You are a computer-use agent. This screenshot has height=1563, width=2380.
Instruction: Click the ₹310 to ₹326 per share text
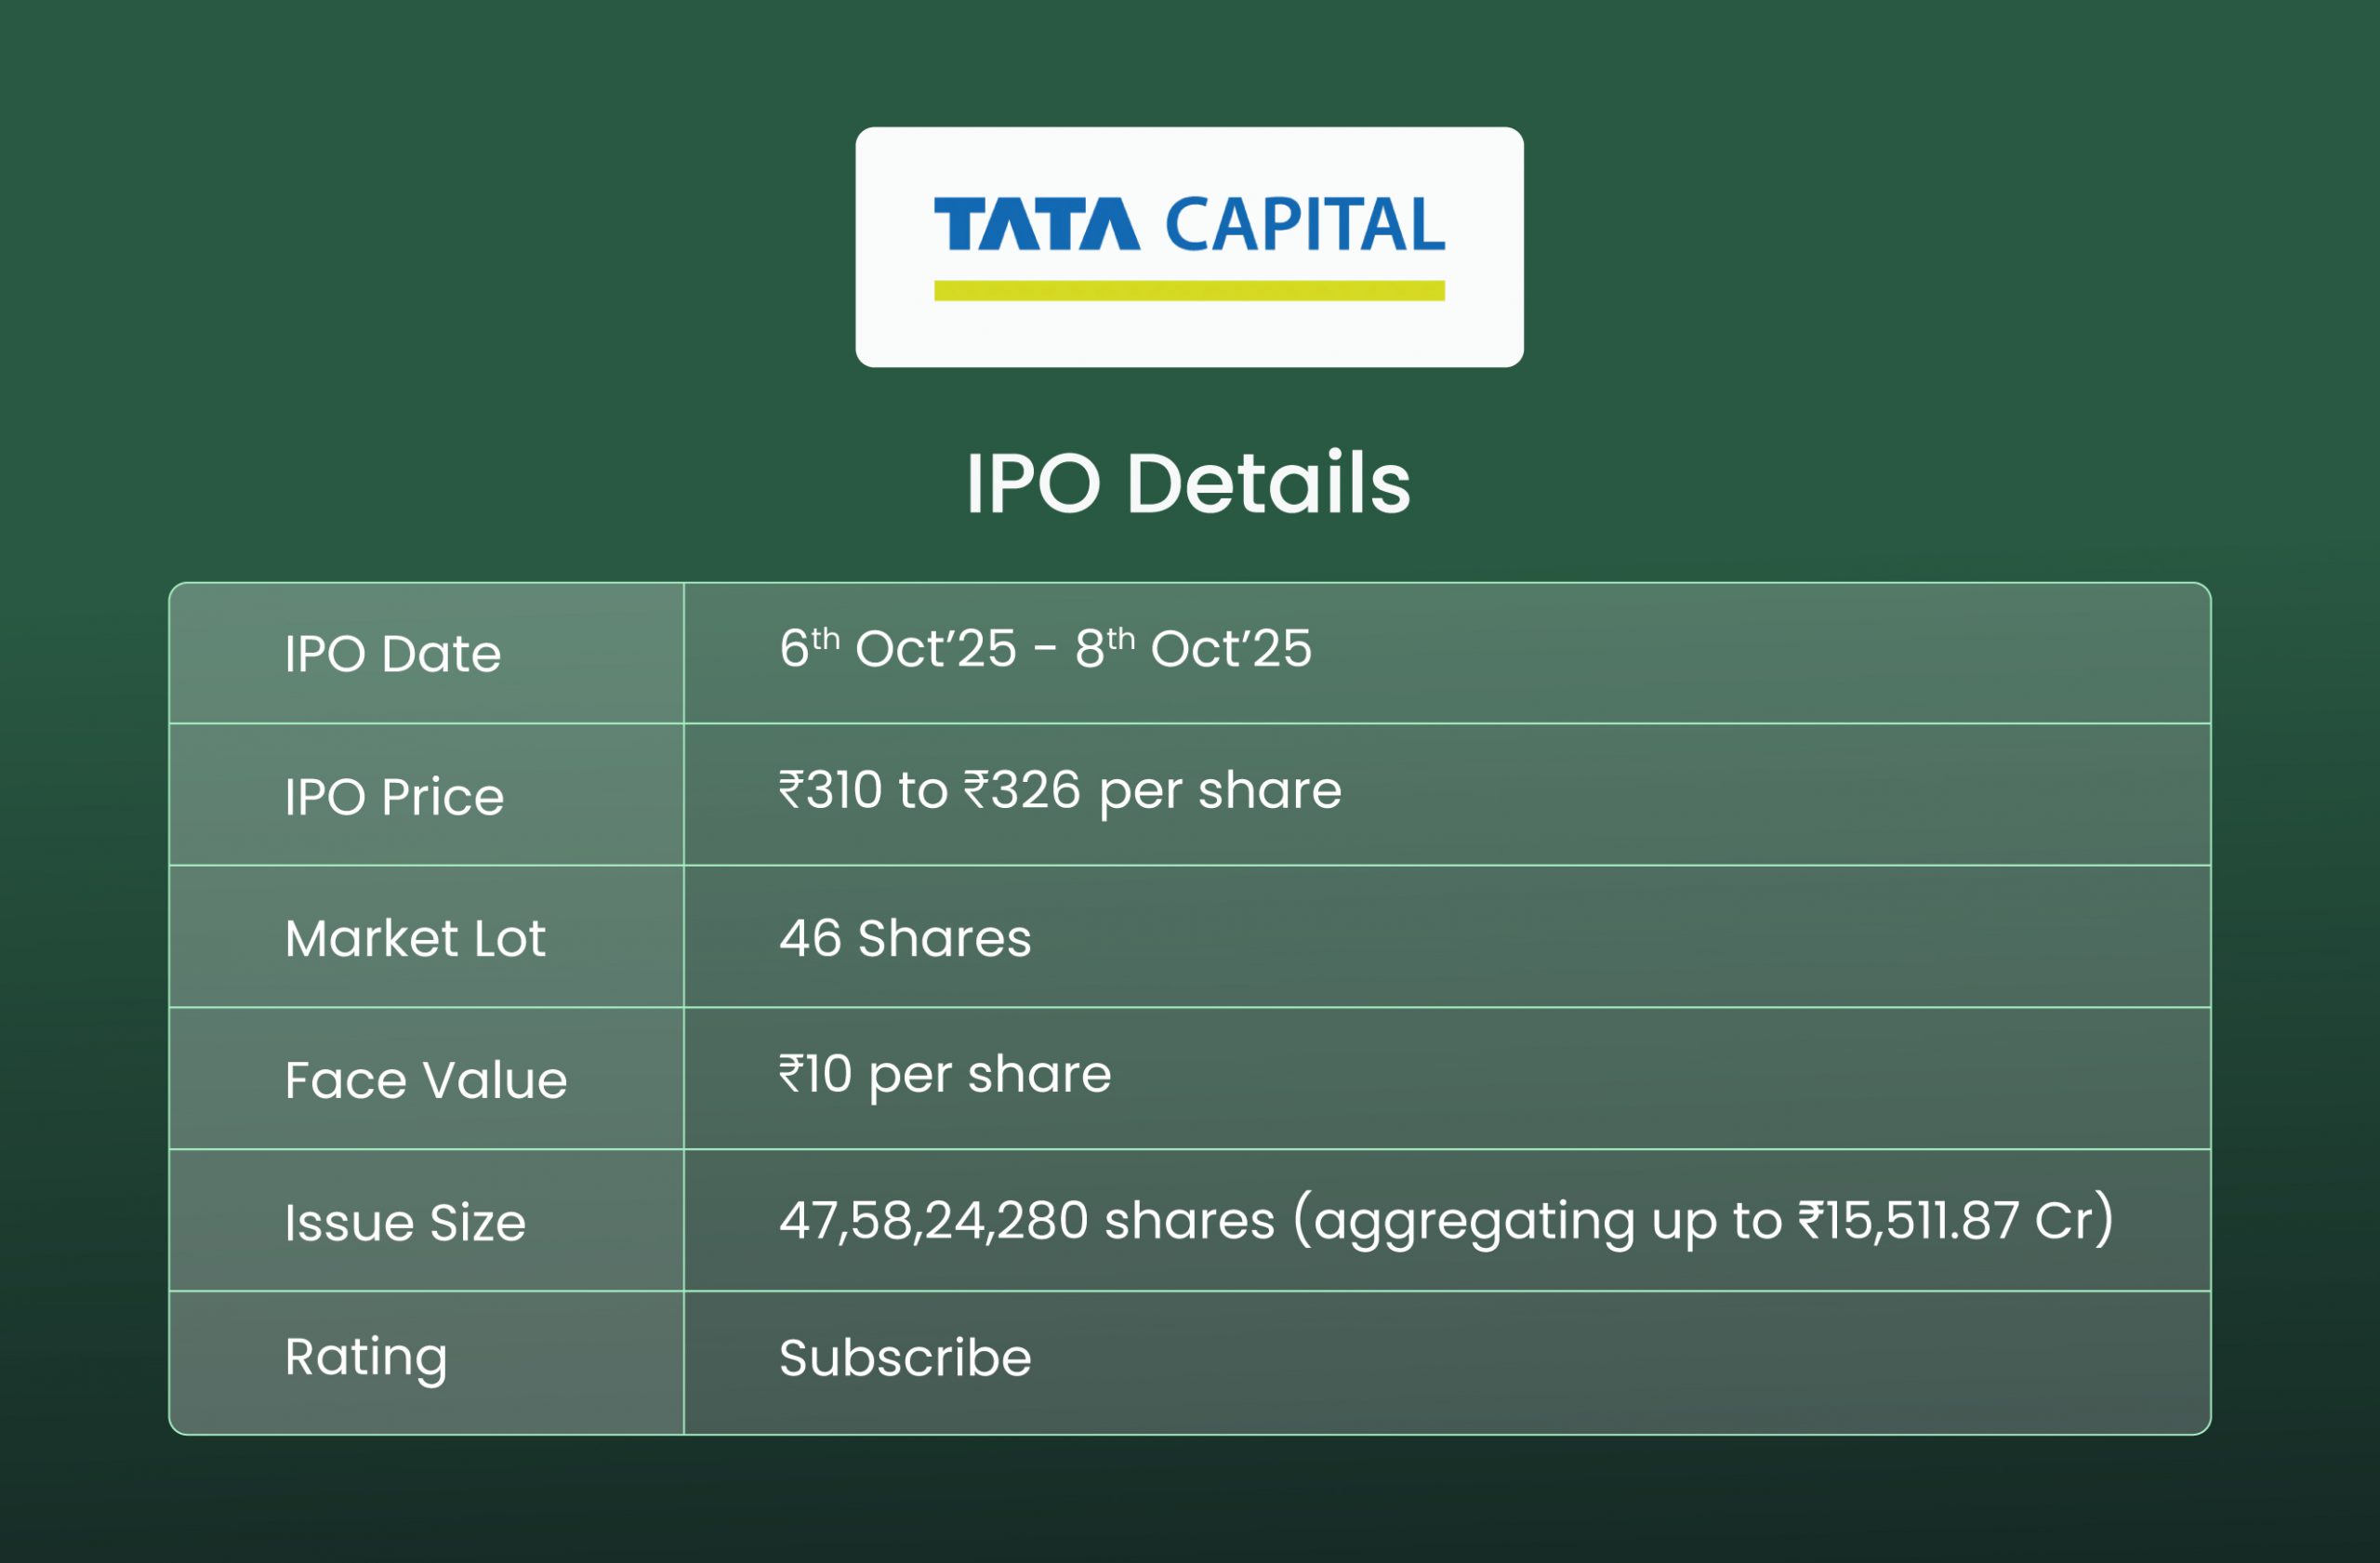1060,790
